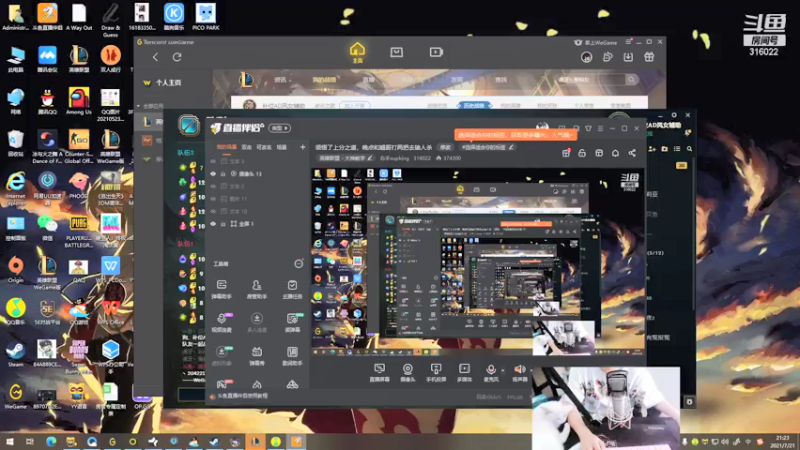Image resolution: width=800 pixels, height=450 pixels.
Task: Toggle the lock on source 全屏 1
Action: (223, 224)
